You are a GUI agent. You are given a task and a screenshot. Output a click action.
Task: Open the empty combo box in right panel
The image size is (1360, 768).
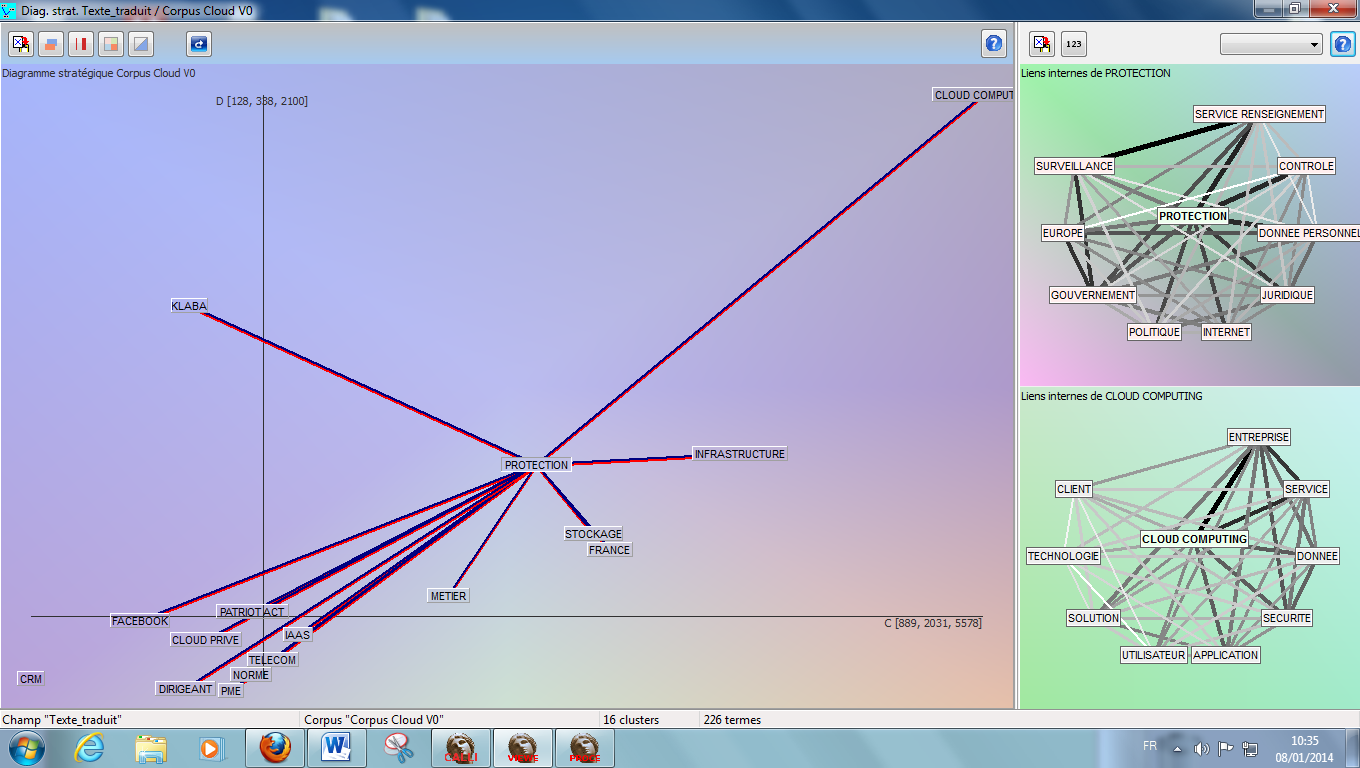(x=1271, y=45)
